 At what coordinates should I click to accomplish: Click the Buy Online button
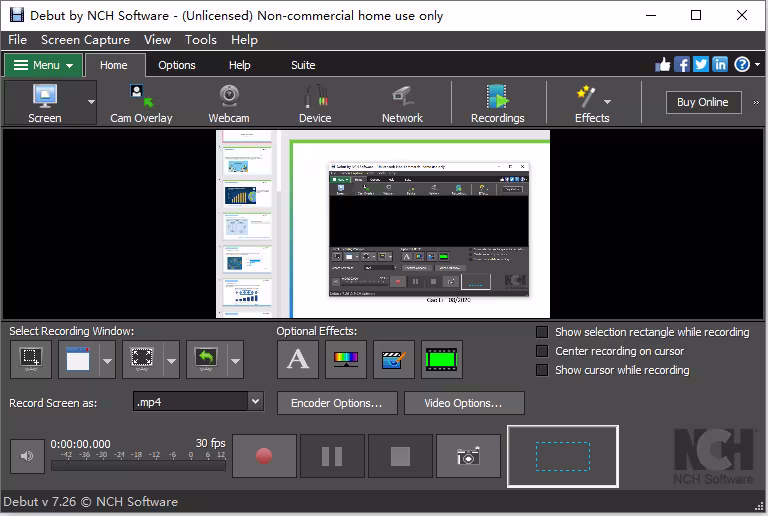[703, 102]
